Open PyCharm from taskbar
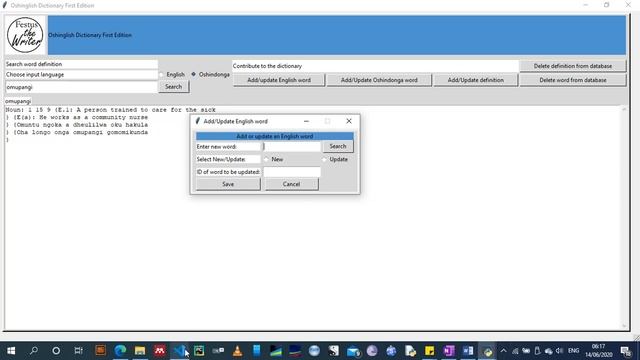Screen dimensions: 640x360 point(199,351)
